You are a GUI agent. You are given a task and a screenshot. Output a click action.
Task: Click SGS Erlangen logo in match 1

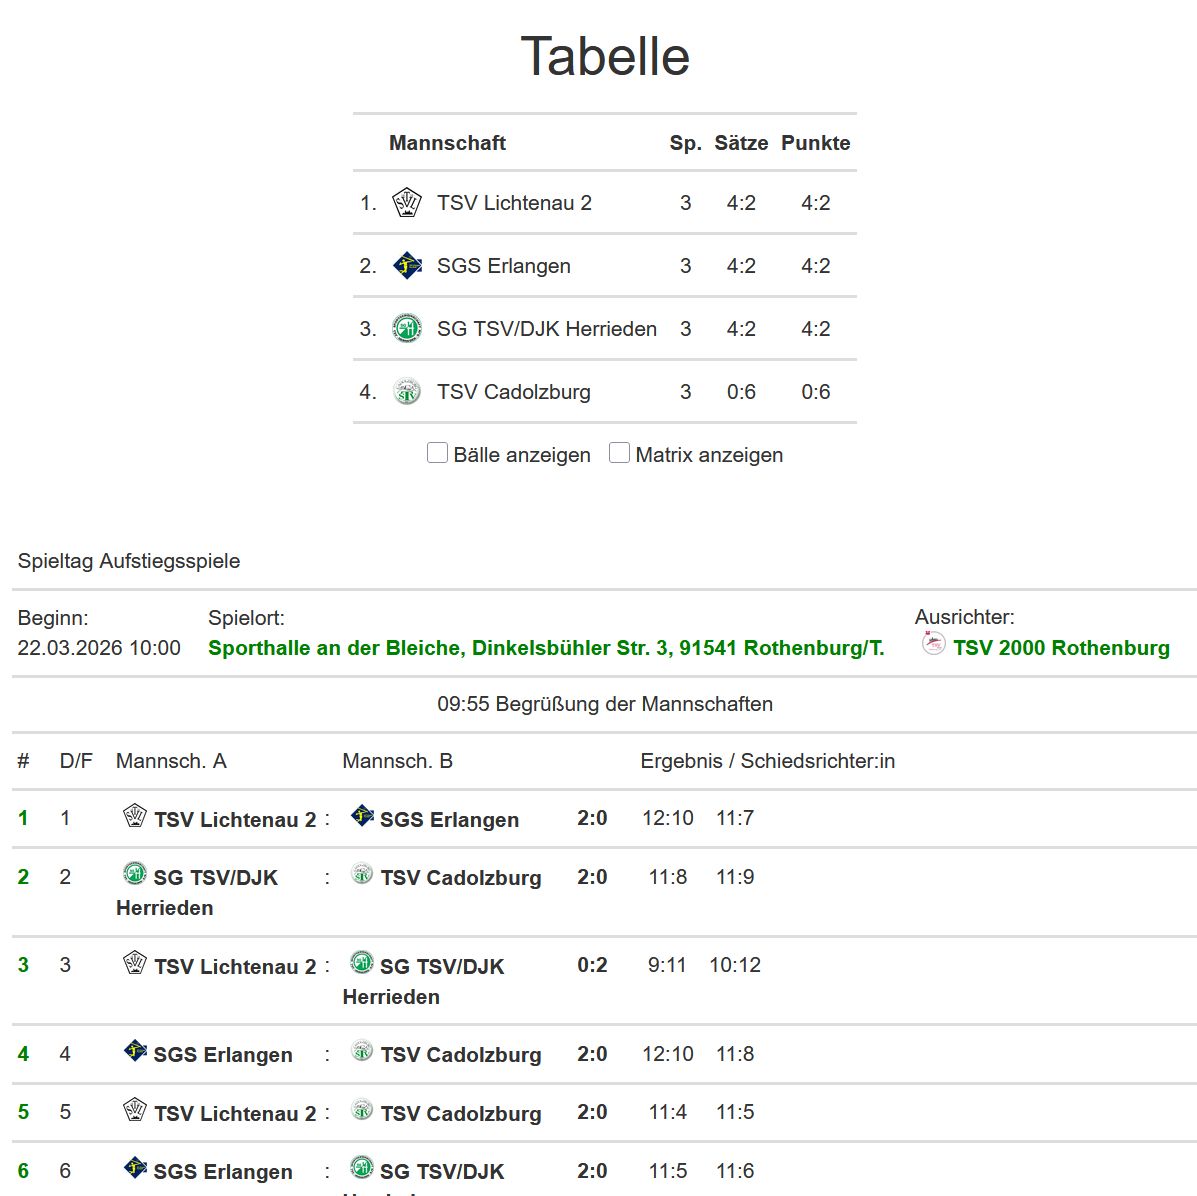tap(362, 816)
